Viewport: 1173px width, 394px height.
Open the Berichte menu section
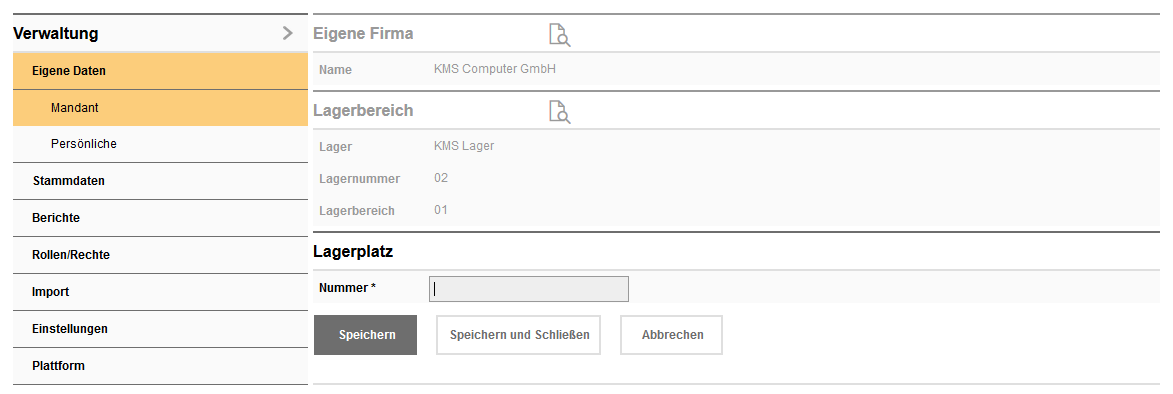(160, 218)
